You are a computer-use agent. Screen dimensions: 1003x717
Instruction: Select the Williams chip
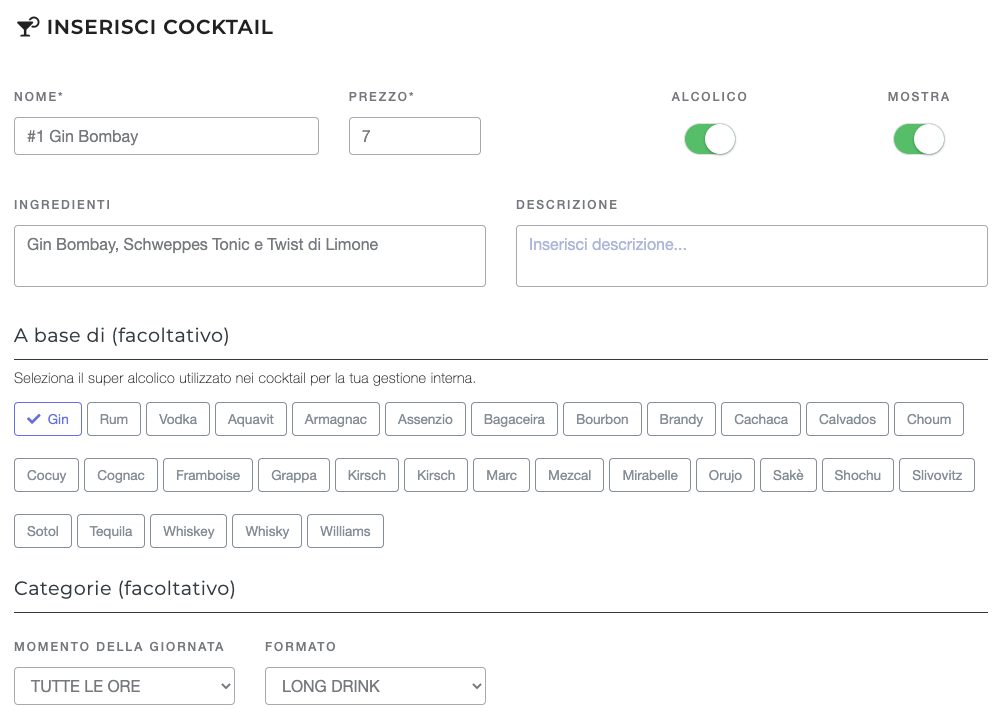[345, 531]
